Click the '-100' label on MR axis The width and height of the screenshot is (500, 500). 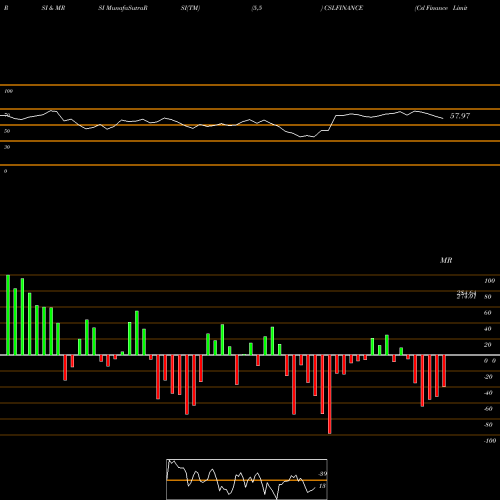490,441
